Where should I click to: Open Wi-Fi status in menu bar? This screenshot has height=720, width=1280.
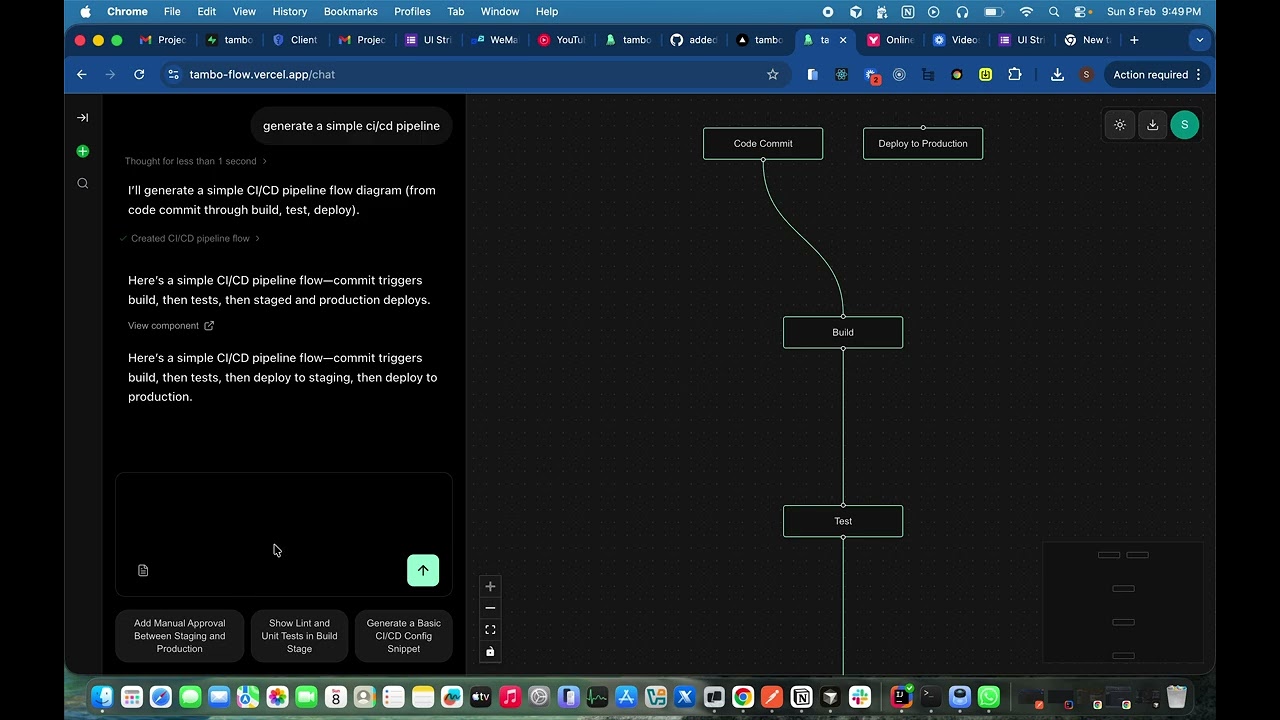click(x=1026, y=12)
